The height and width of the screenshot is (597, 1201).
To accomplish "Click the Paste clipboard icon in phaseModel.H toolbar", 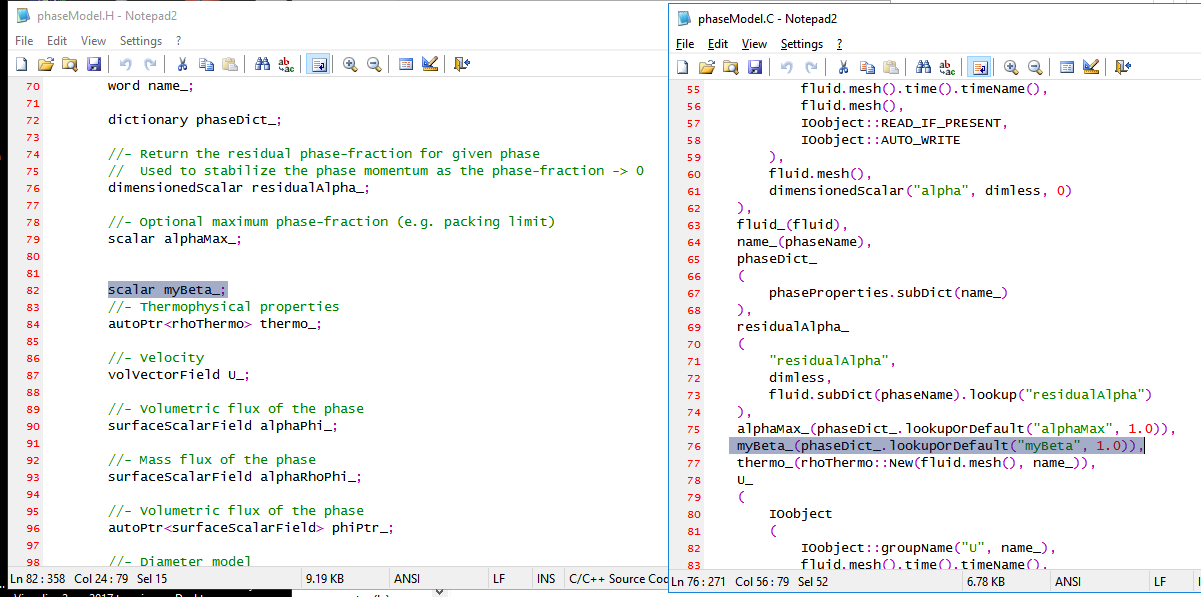I will [x=230, y=64].
